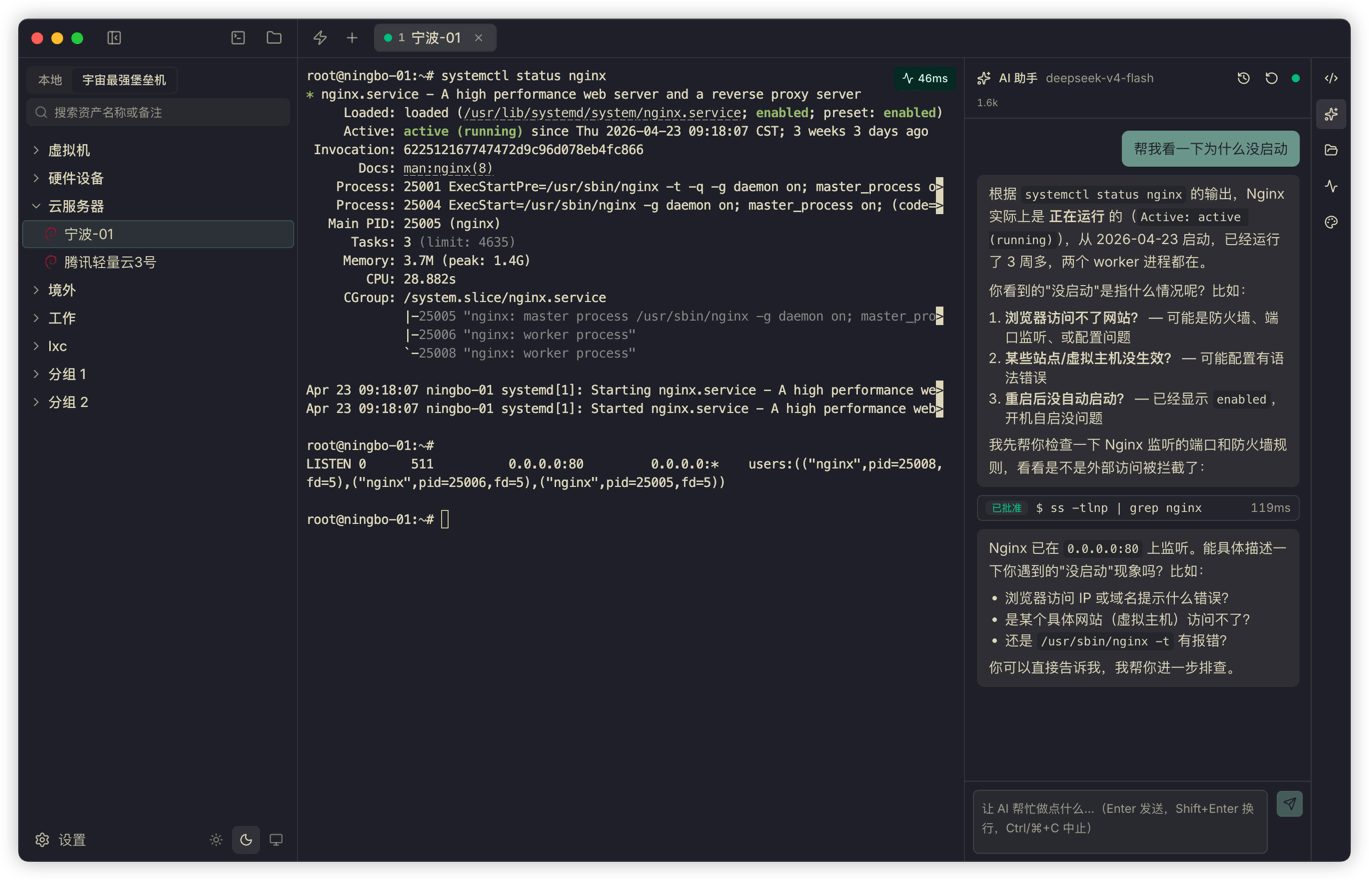
Task: Focus the asset search field
Action: pyautogui.click(x=158, y=112)
